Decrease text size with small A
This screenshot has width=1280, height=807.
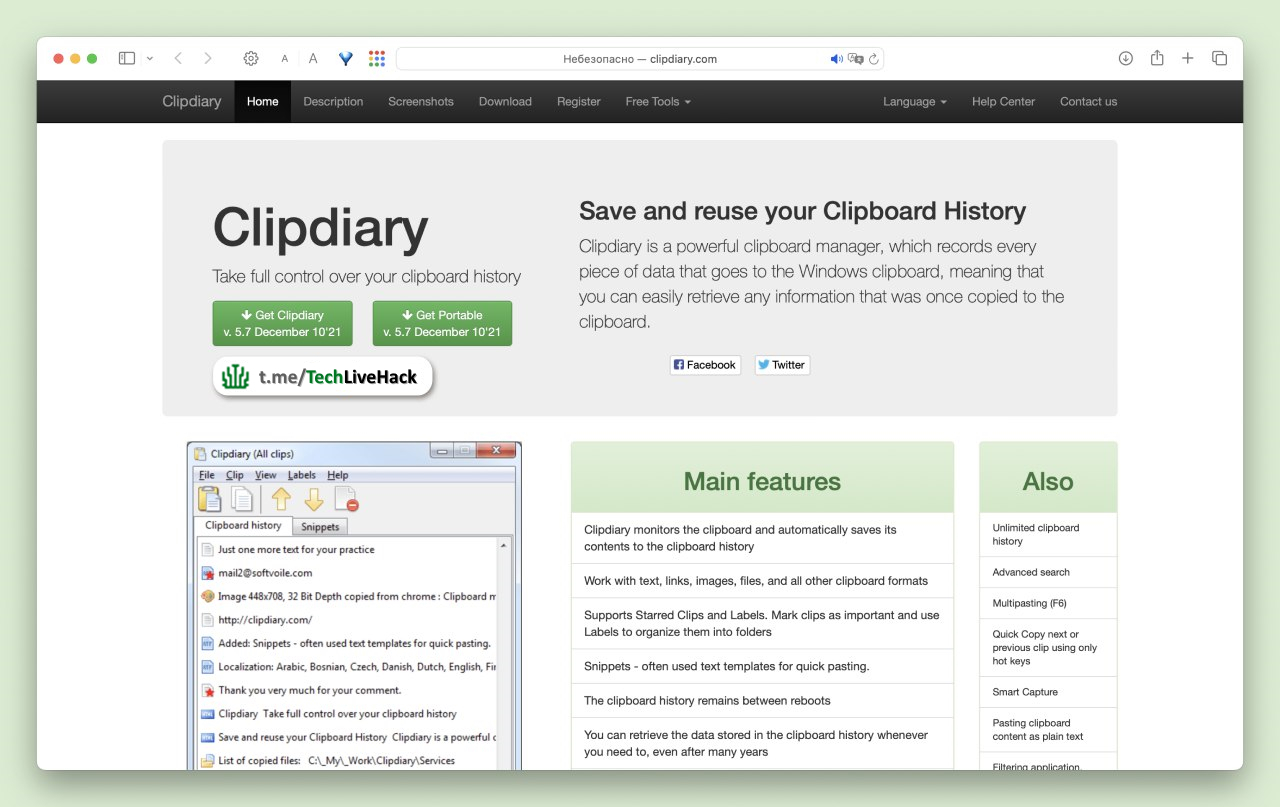click(x=285, y=59)
